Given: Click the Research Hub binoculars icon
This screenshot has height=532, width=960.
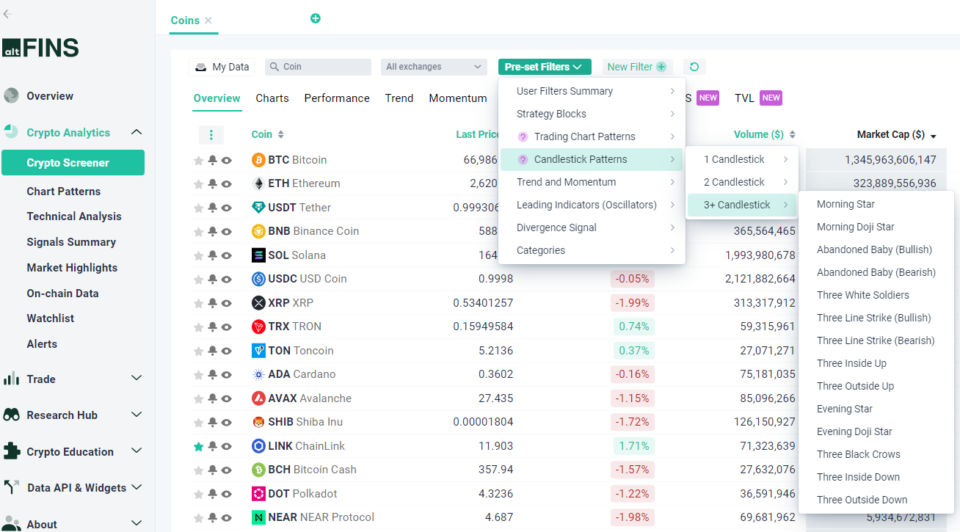Looking at the screenshot, I should pyautogui.click(x=12, y=415).
